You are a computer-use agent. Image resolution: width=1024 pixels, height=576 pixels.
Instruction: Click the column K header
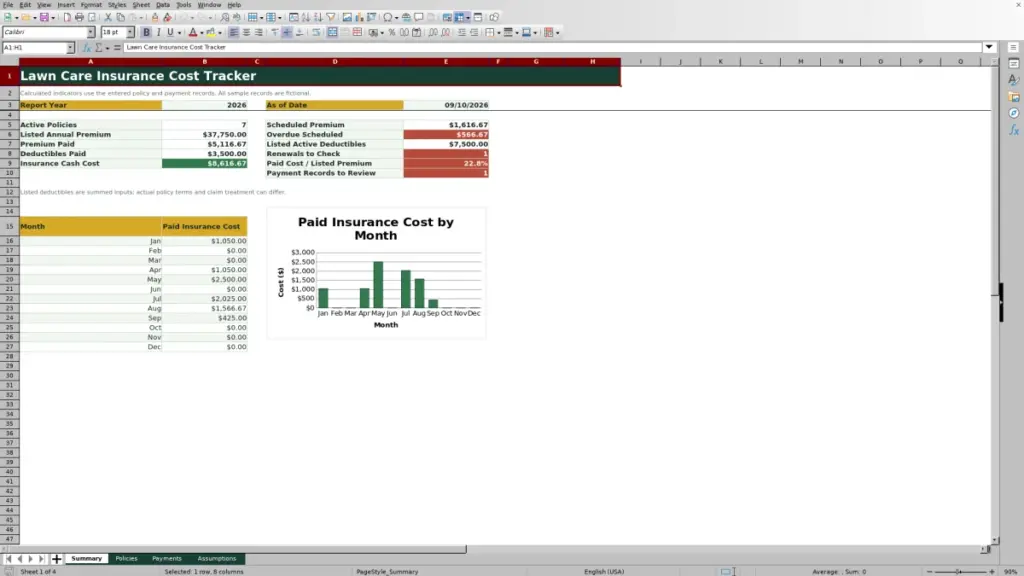[720, 61]
